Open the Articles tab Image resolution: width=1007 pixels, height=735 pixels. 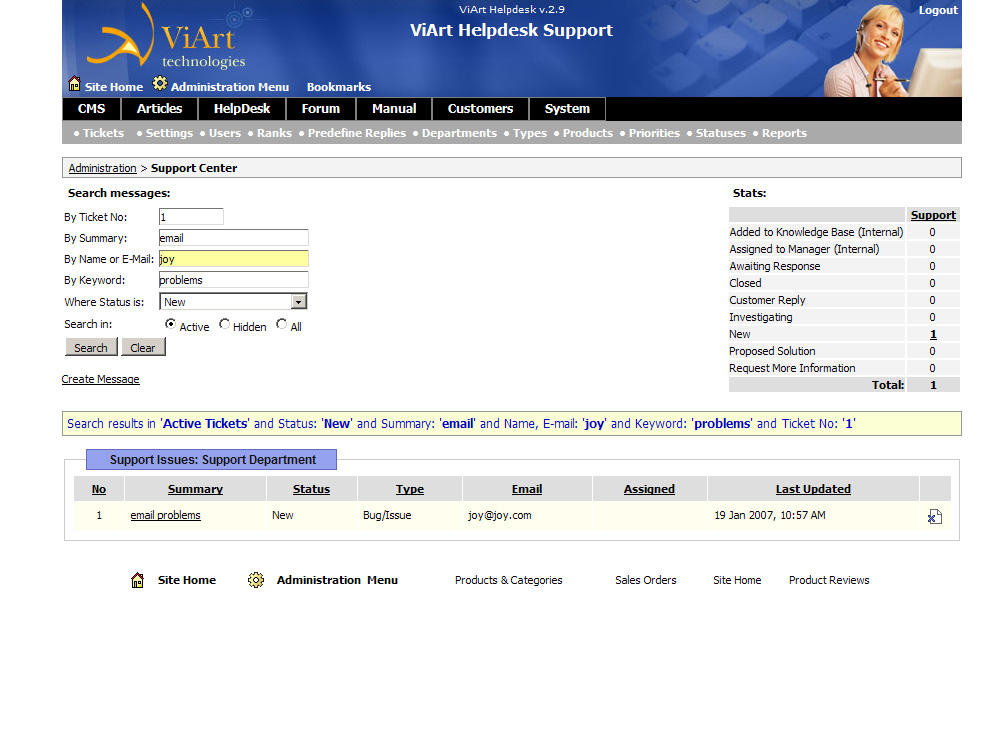pos(159,109)
